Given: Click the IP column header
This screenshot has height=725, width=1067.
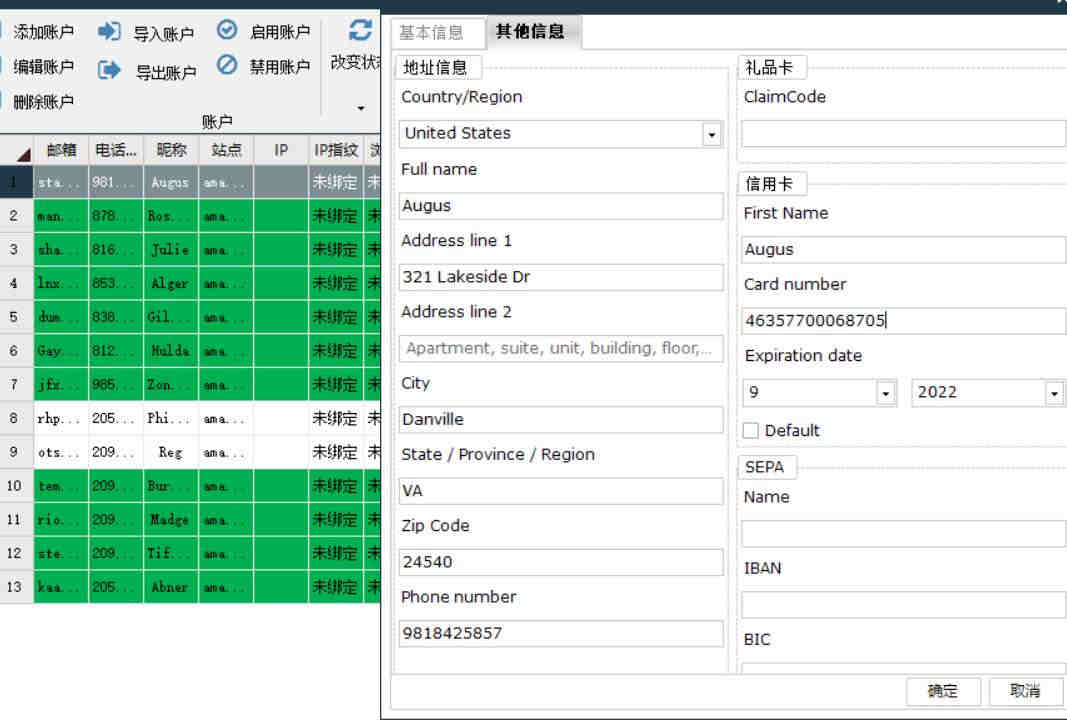Looking at the screenshot, I should 281,150.
